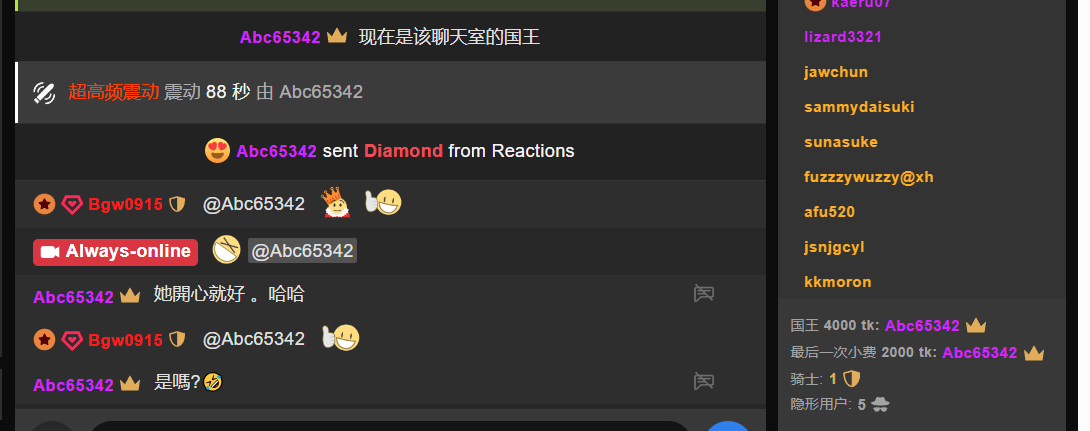Click the chat message input field
The height and width of the screenshot is (431, 1090).
pyautogui.click(x=389, y=426)
